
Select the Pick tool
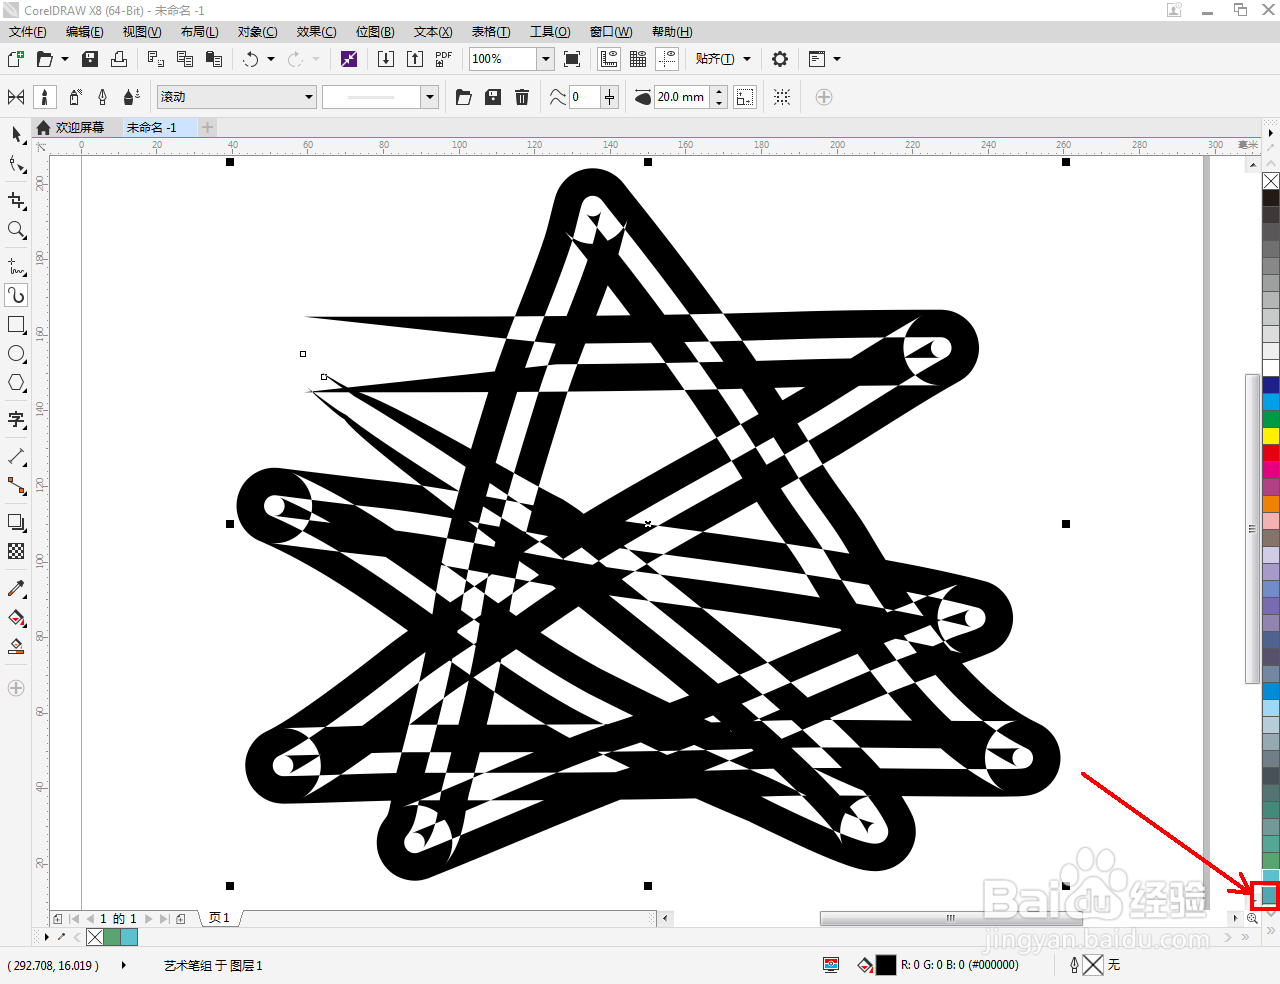(x=16, y=134)
